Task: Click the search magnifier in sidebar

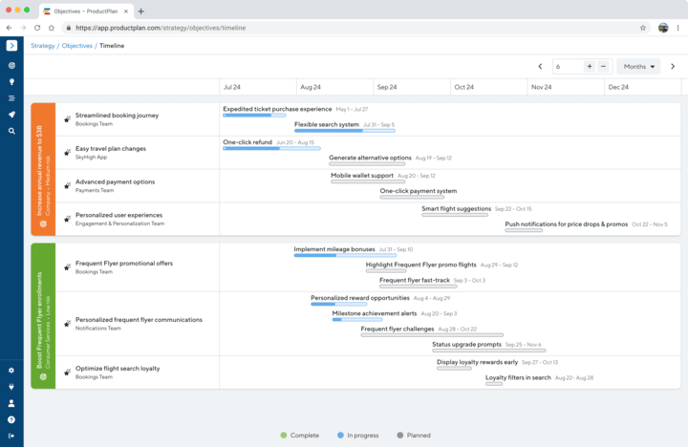Action: click(11, 130)
